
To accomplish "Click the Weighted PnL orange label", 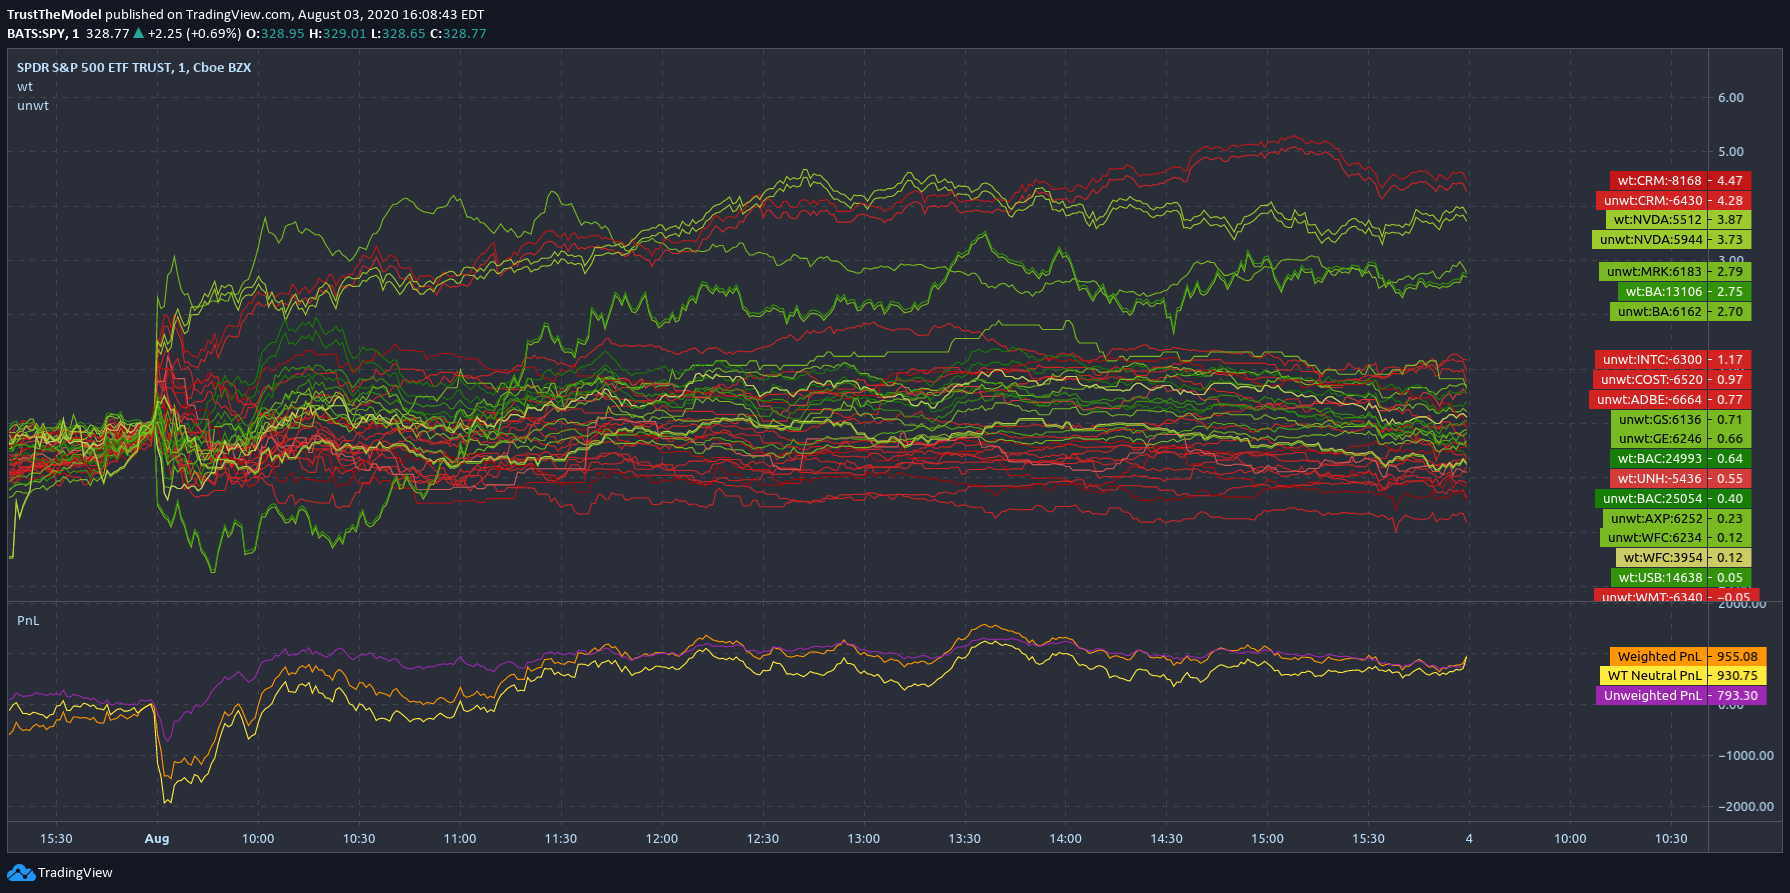I will pos(1688,657).
